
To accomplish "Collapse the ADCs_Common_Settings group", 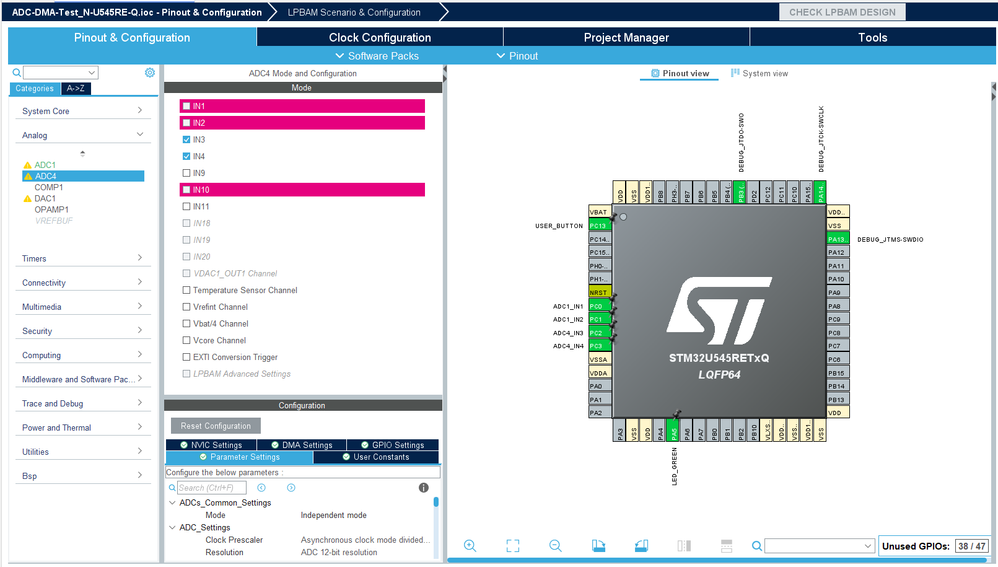I will 172,503.
